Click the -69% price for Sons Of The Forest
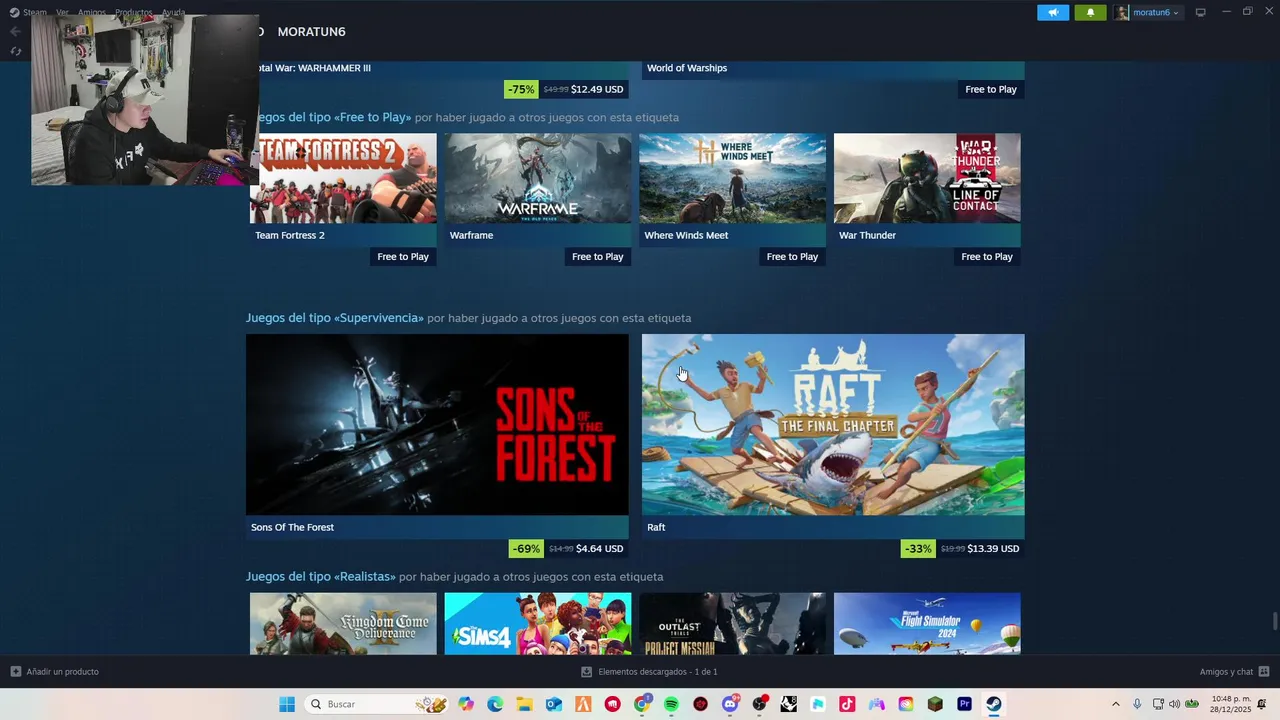 [568, 549]
